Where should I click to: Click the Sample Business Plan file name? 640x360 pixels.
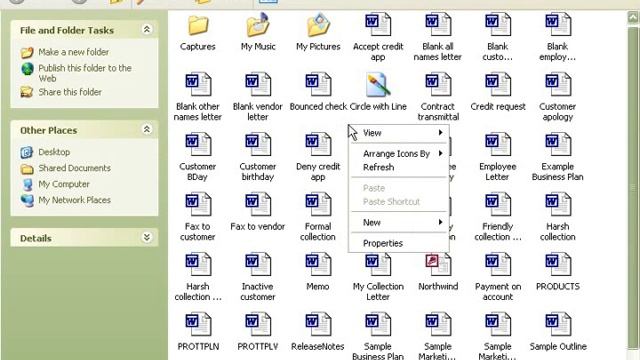click(378, 351)
